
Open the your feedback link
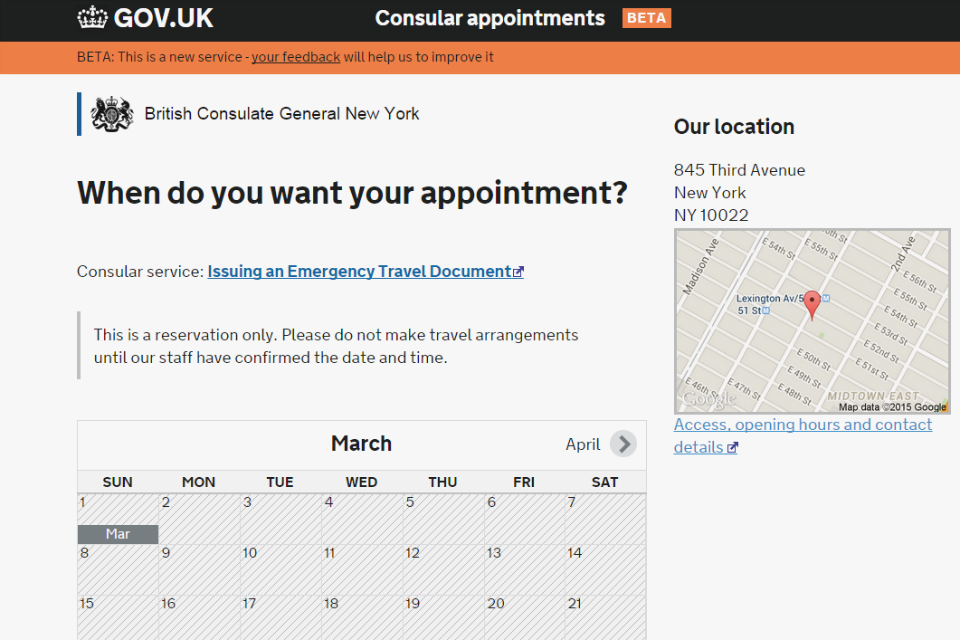click(x=295, y=57)
